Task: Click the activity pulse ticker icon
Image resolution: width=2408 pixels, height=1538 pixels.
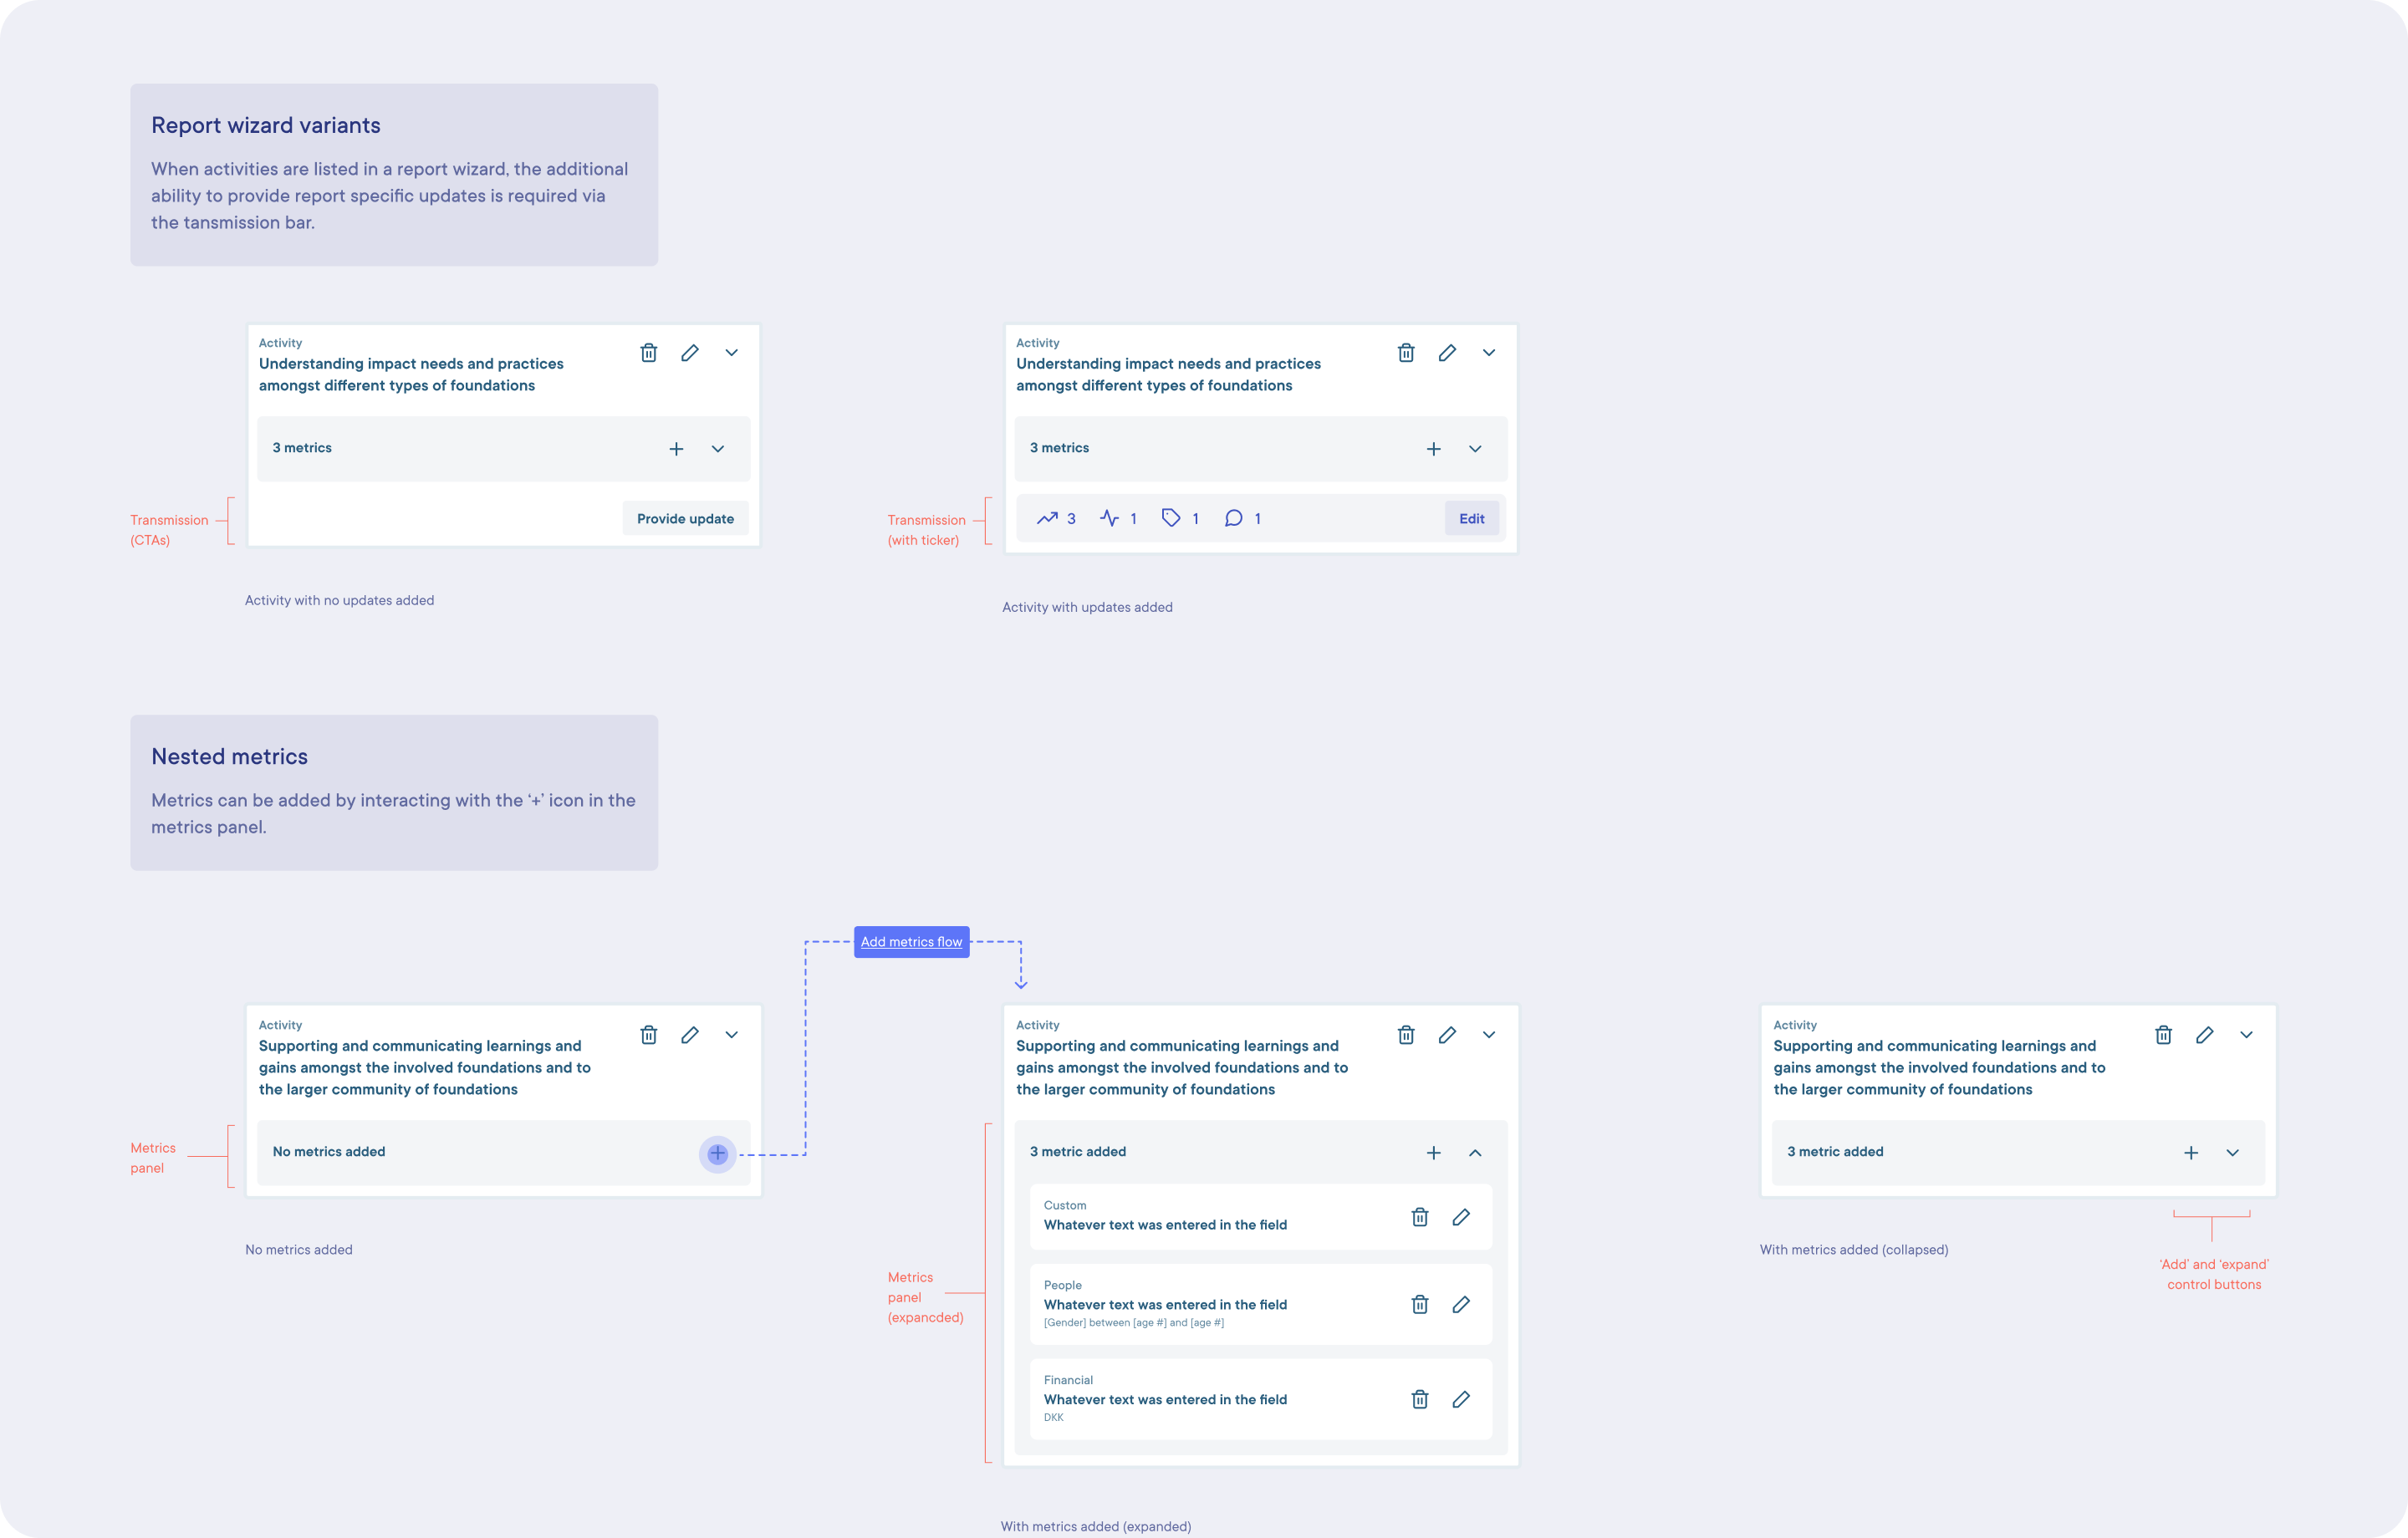Action: tap(1109, 518)
